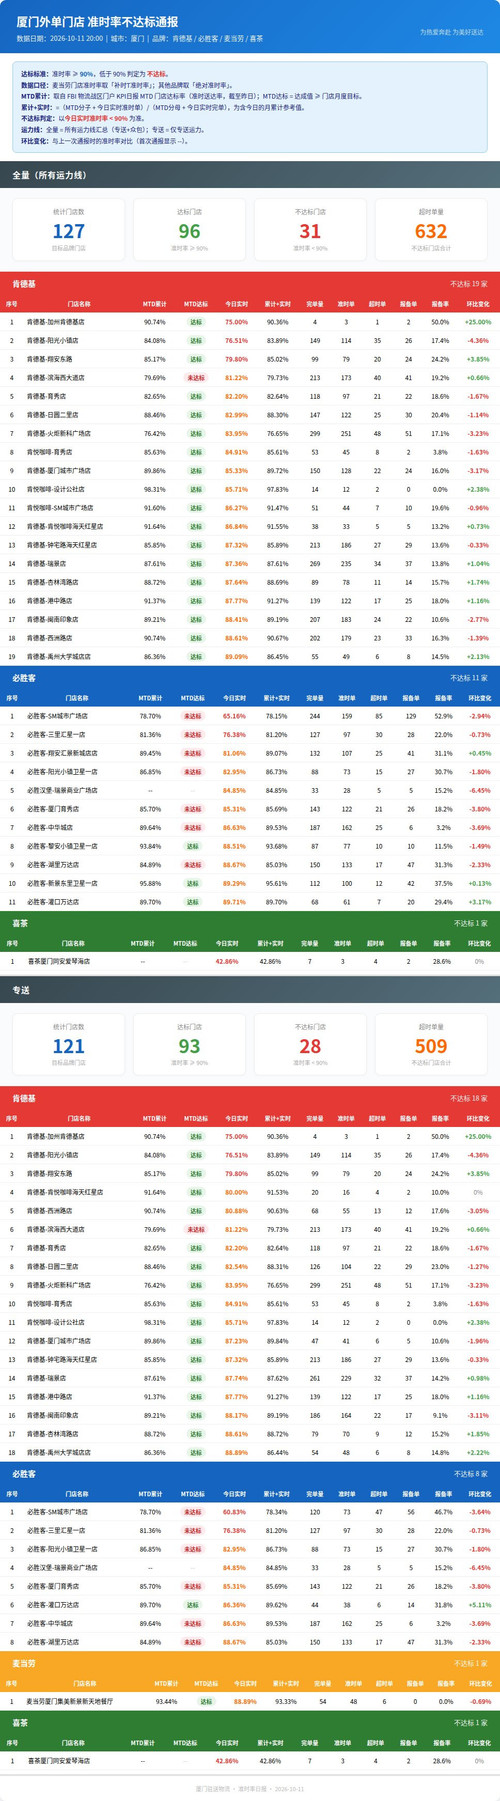Click the 未达标 badge for 必胜客-翔安汇景新城店

(x=192, y=753)
